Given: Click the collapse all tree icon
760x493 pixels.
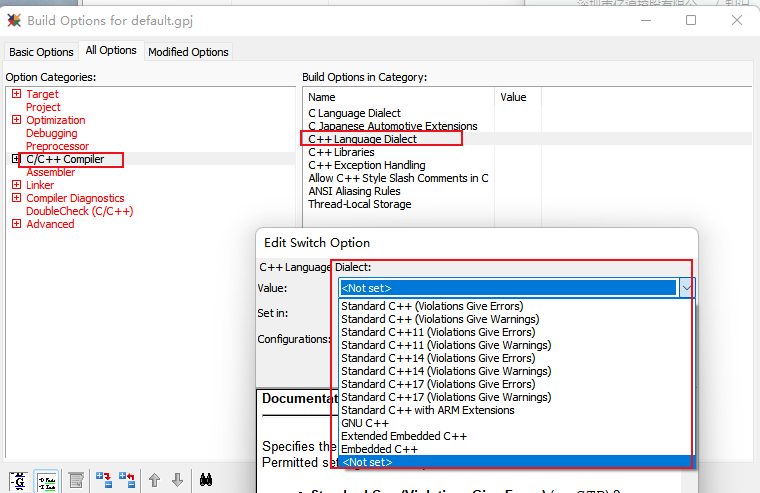Looking at the screenshot, I should pos(128,480).
